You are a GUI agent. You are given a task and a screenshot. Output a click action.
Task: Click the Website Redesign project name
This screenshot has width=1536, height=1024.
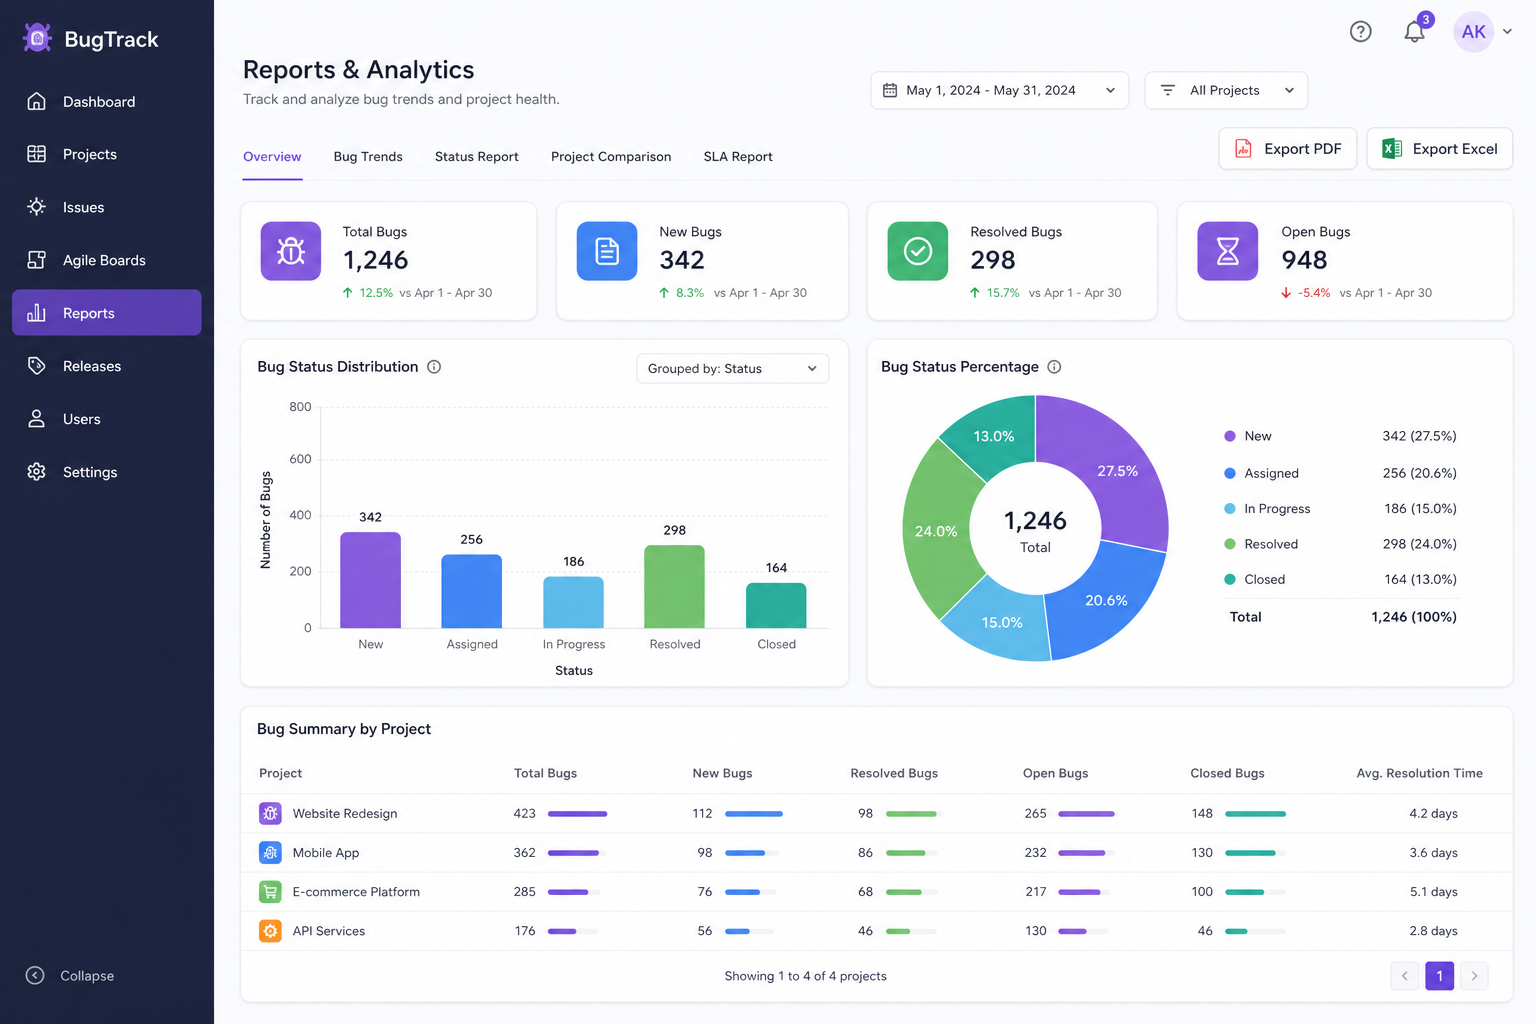coord(345,813)
